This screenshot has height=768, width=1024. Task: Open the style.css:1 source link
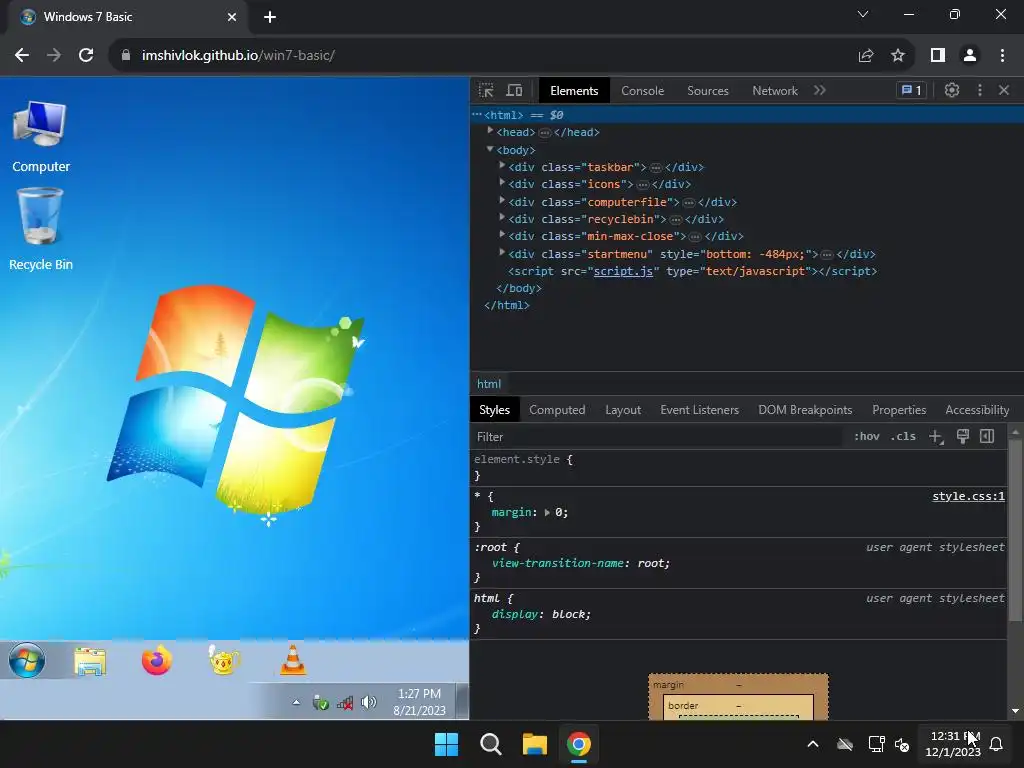coord(968,496)
